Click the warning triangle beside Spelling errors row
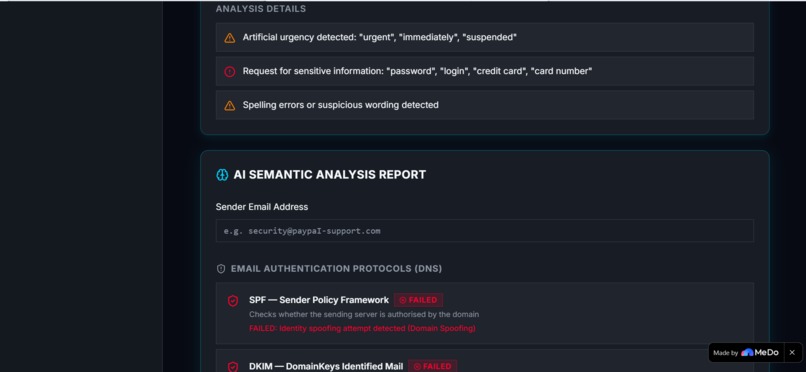 click(x=230, y=105)
